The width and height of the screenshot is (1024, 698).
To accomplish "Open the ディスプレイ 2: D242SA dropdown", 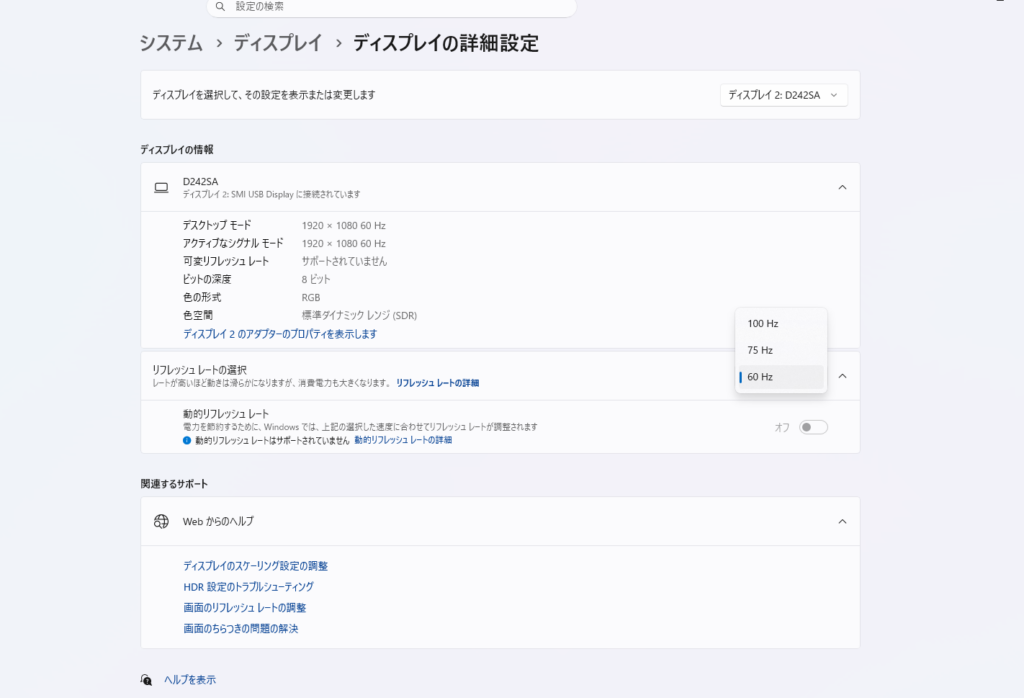I will (784, 95).
